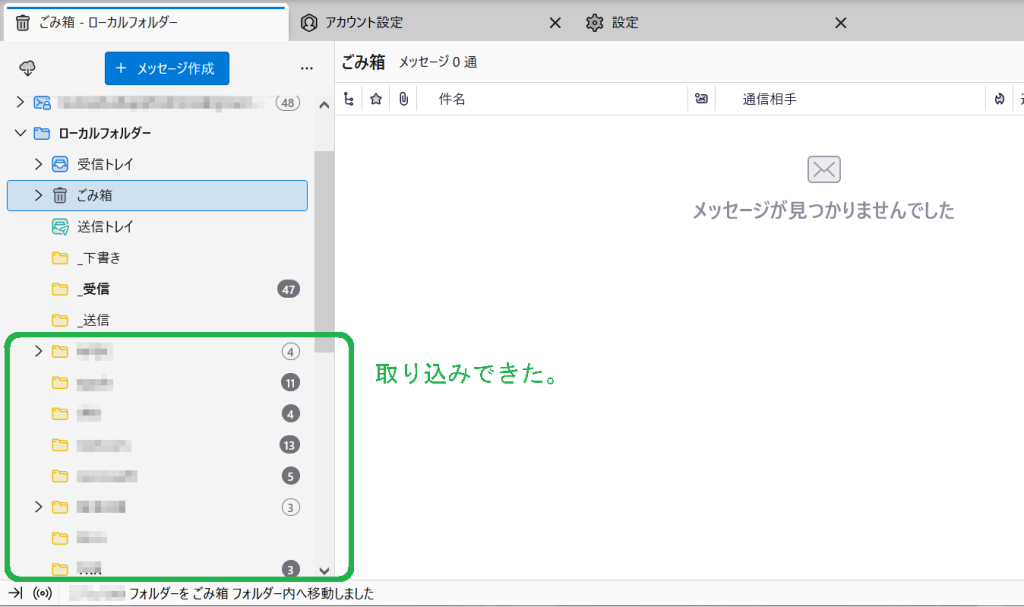This screenshot has width=1024, height=607.
Task: Open the folder pane options menu (three dots)
Action: (x=307, y=68)
